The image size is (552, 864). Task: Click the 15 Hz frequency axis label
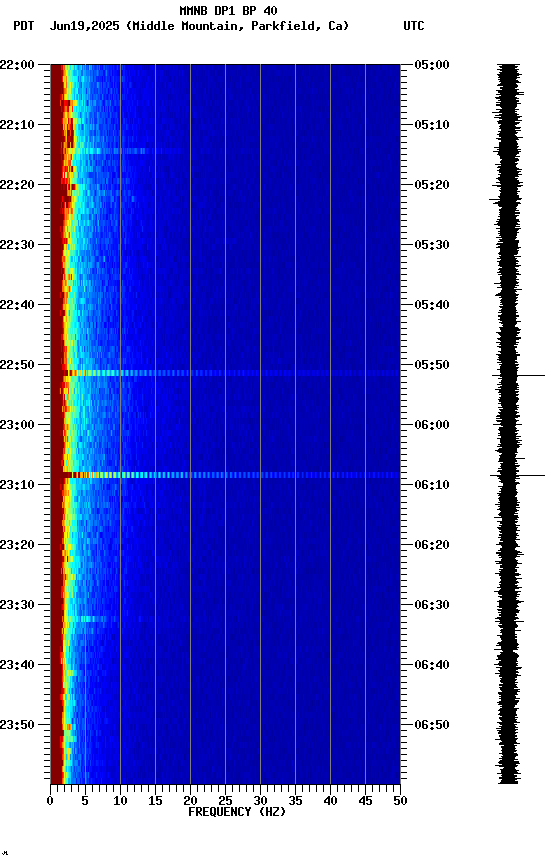[x=155, y=801]
